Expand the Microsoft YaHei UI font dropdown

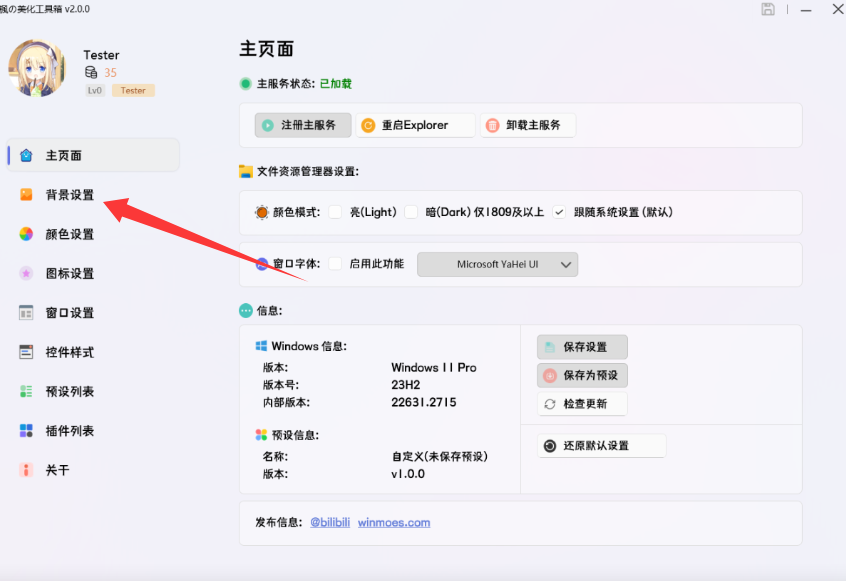[497, 264]
